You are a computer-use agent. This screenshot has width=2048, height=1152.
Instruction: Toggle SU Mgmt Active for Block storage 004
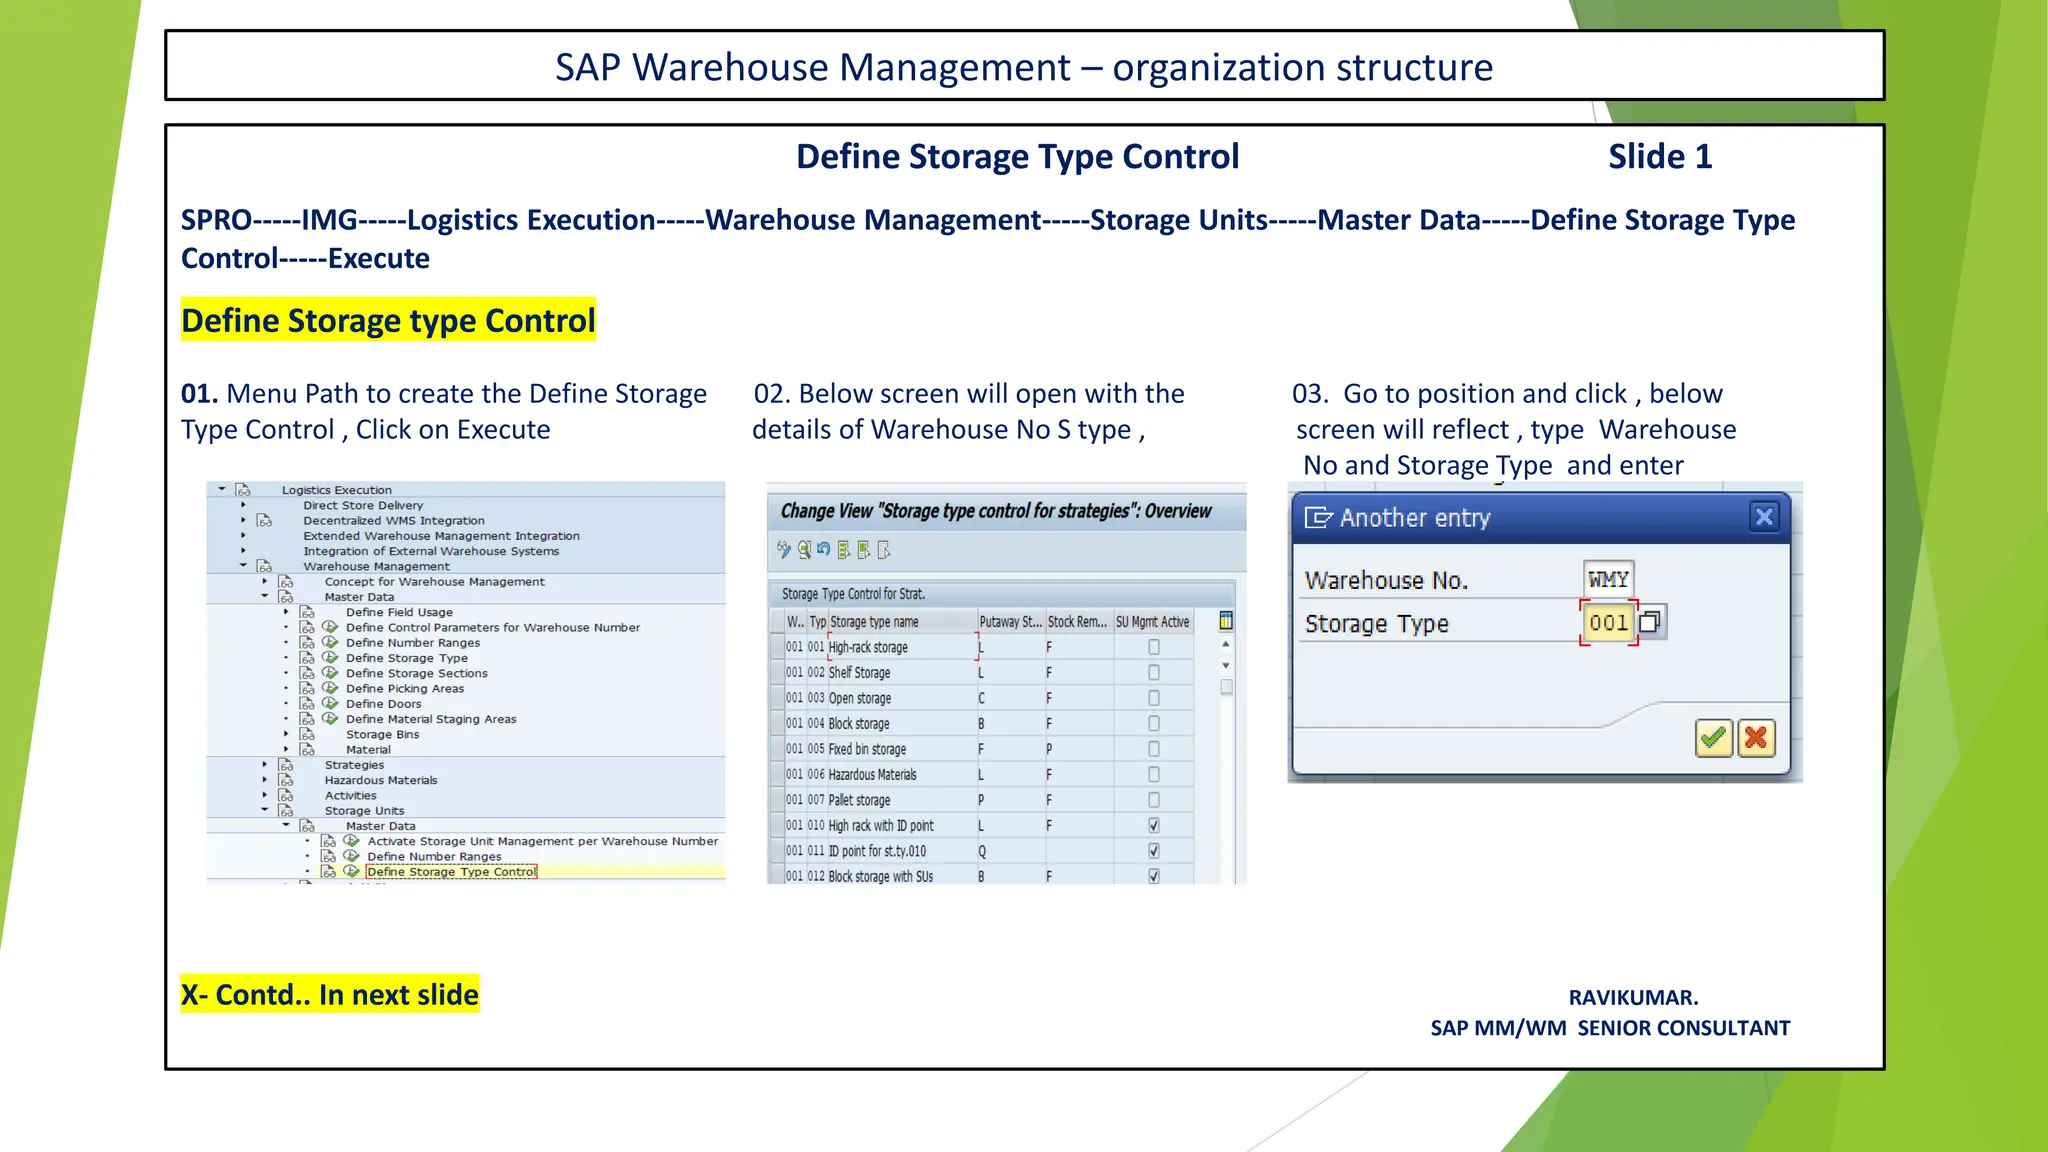1154,723
